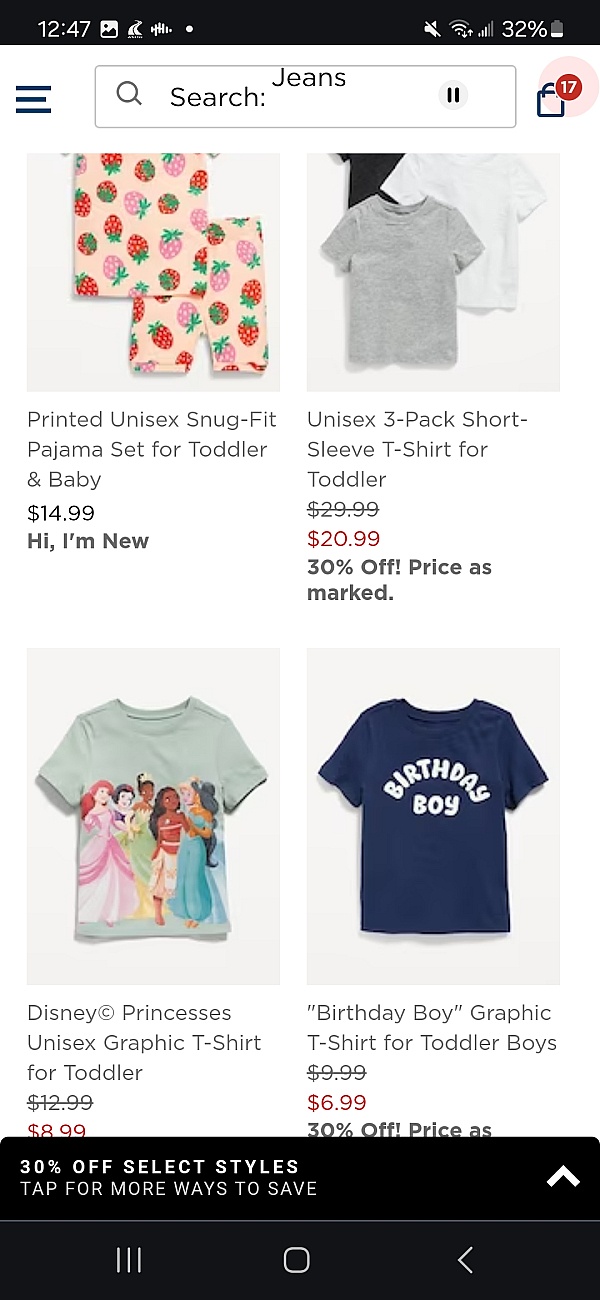Open the hamburger navigation menu

(x=33, y=99)
